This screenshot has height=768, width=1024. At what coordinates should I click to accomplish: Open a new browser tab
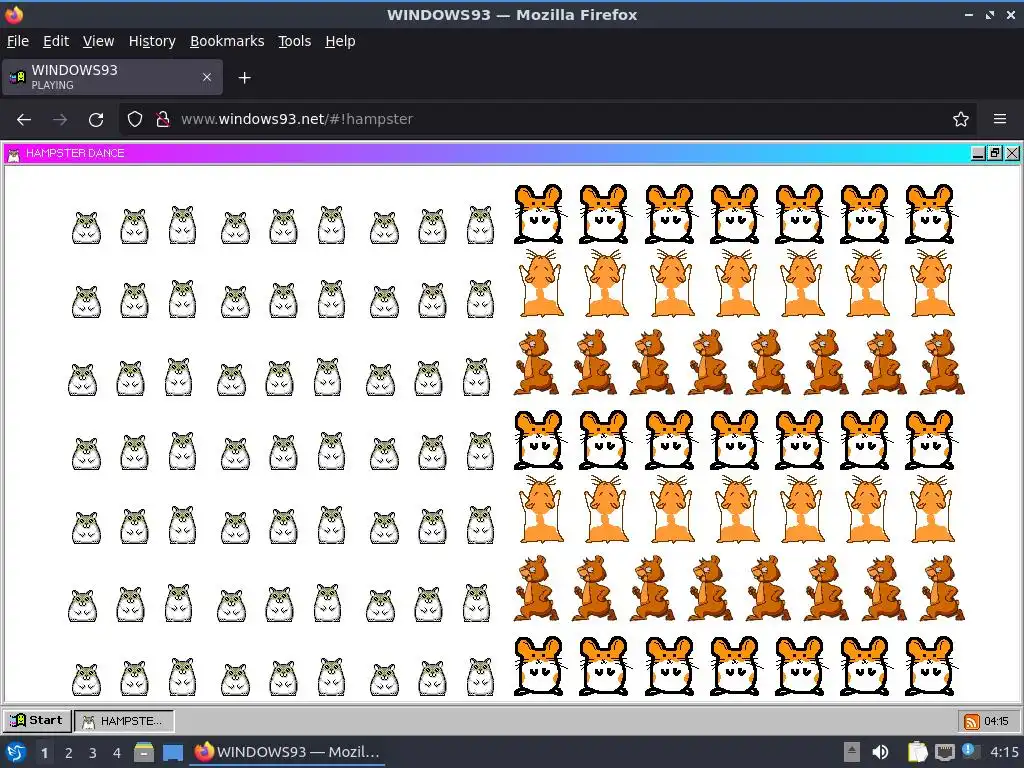coord(244,78)
